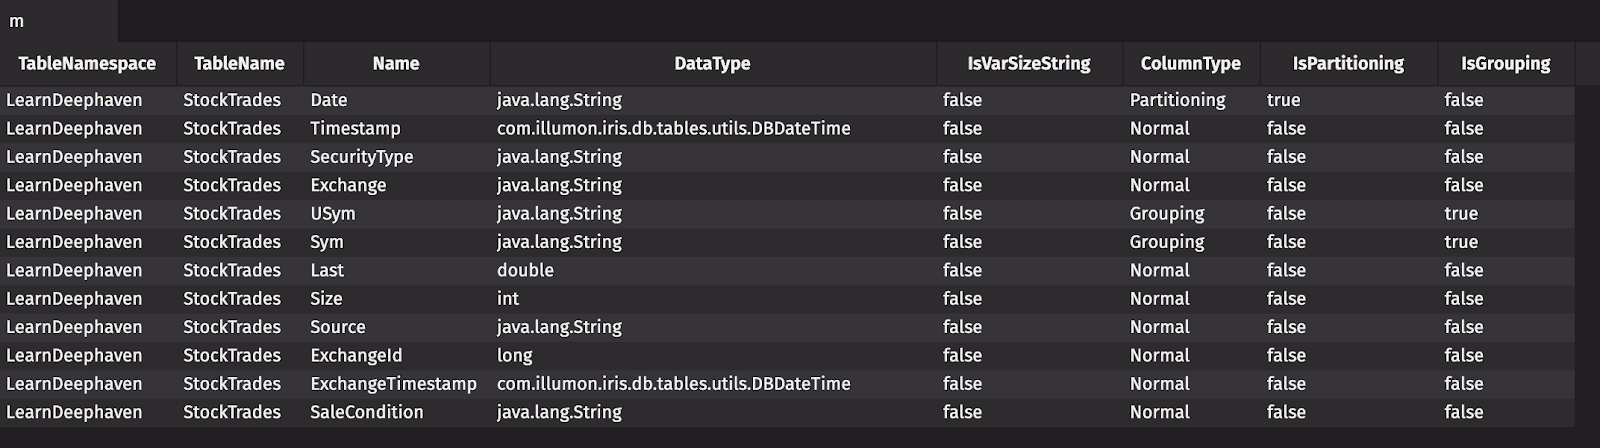Click the IsGrouping column header
Image resolution: width=1600 pixels, height=448 pixels.
pyautogui.click(x=1505, y=64)
